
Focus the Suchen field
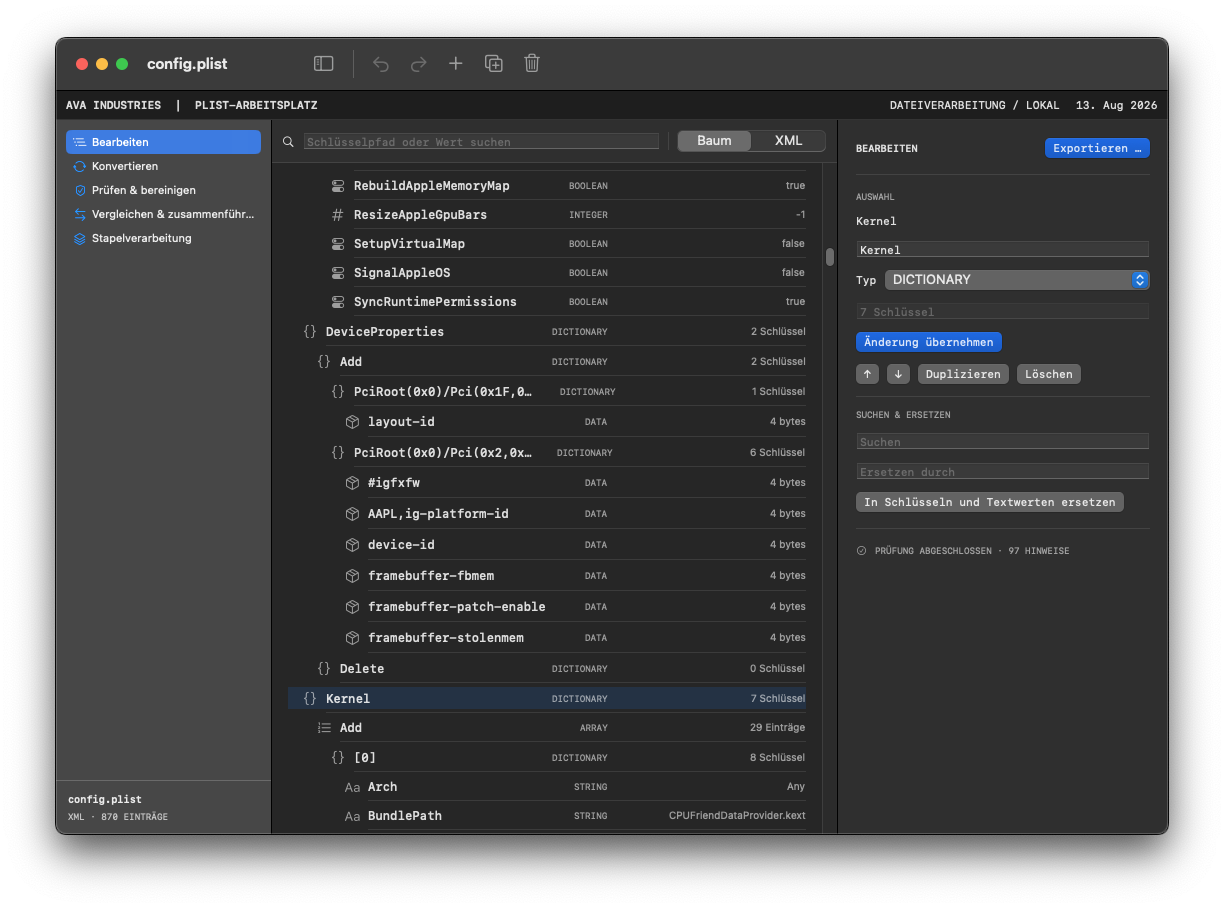point(1002,441)
